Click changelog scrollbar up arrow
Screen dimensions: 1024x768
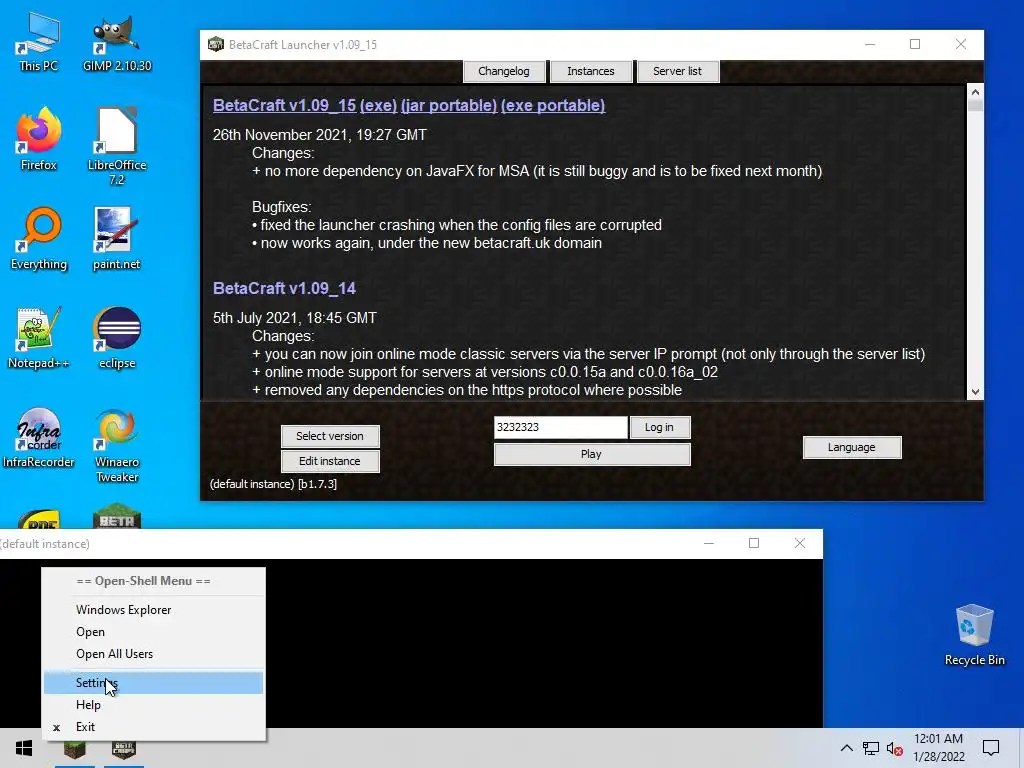tap(975, 92)
